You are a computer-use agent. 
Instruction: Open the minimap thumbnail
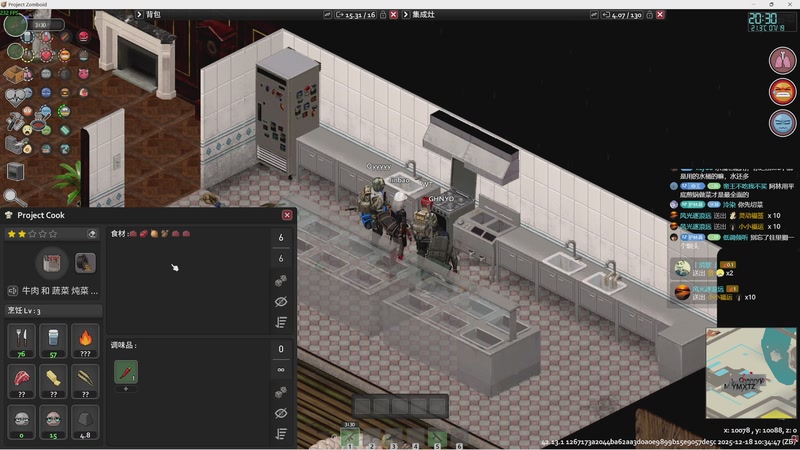[x=751, y=373]
